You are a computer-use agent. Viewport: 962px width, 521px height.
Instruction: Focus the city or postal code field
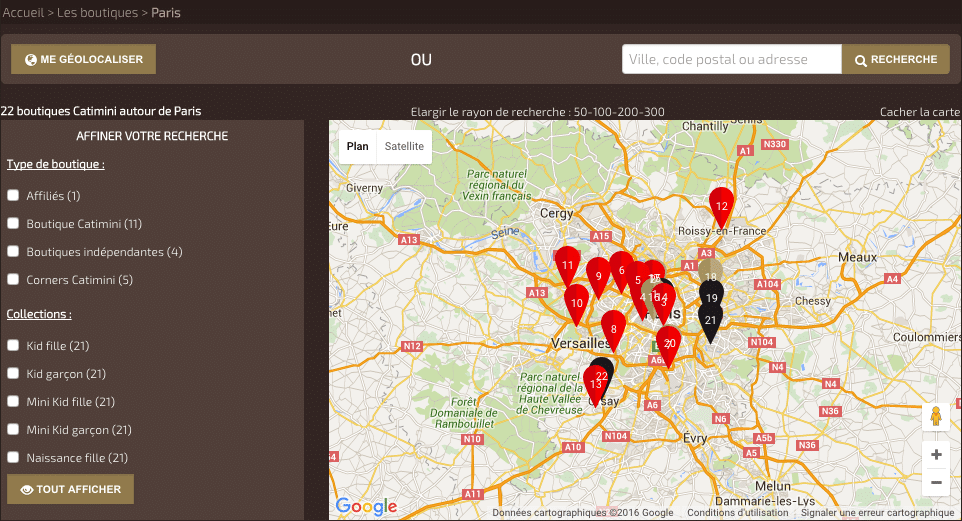pos(732,59)
